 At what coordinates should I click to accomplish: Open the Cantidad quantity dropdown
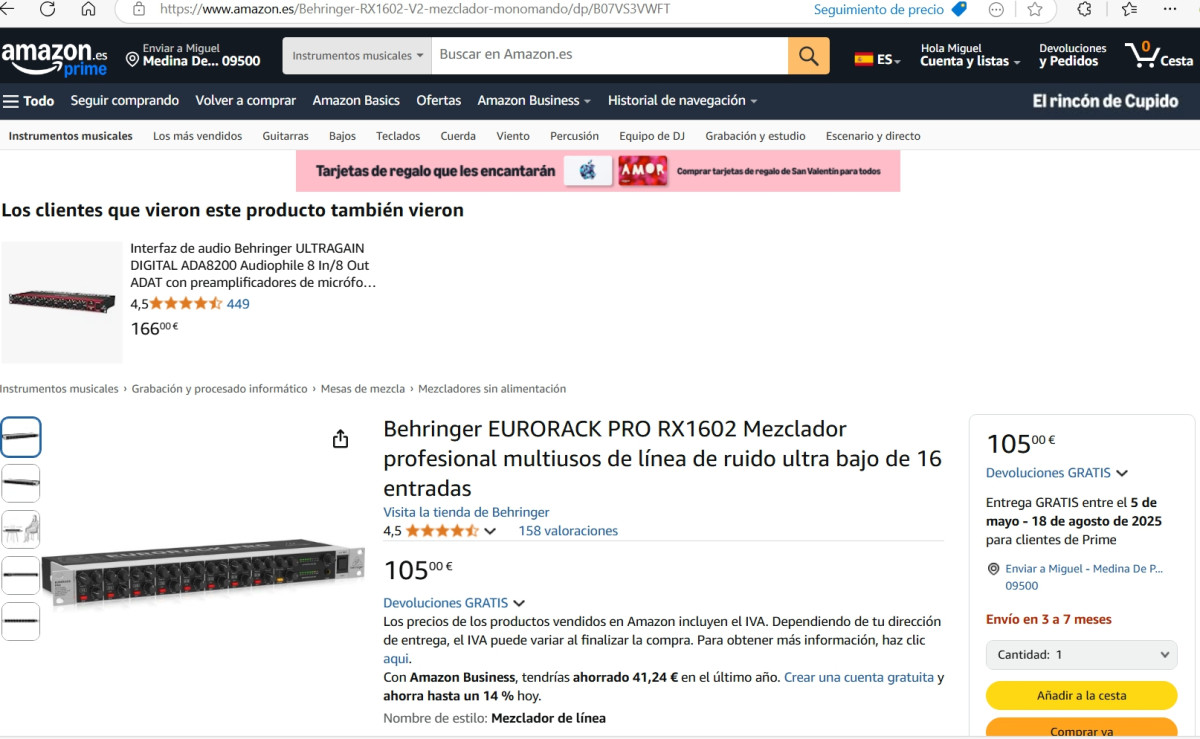coord(1082,655)
